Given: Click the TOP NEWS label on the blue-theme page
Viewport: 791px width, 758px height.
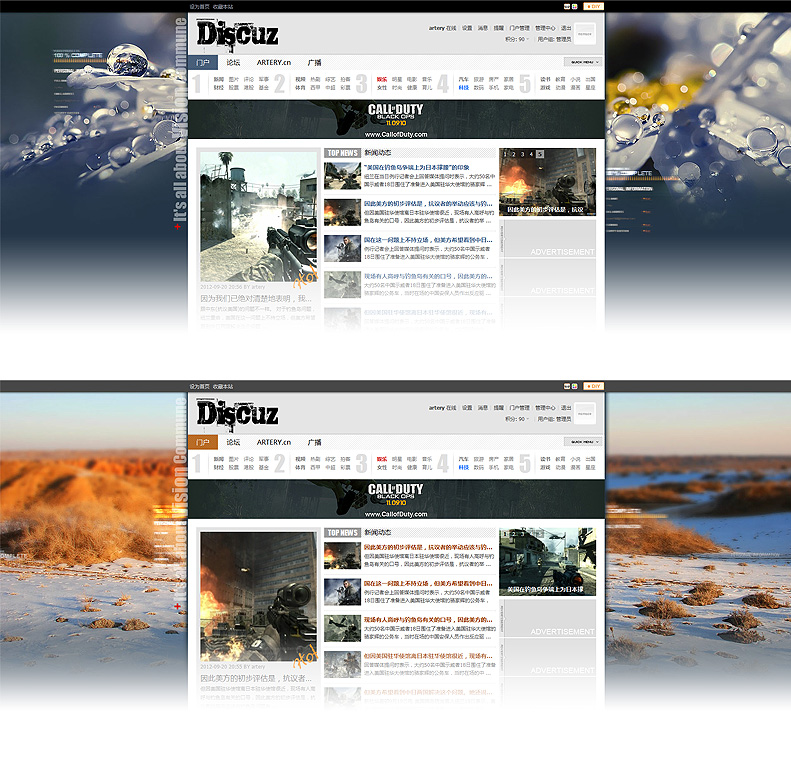Looking at the screenshot, I should 343,153.
